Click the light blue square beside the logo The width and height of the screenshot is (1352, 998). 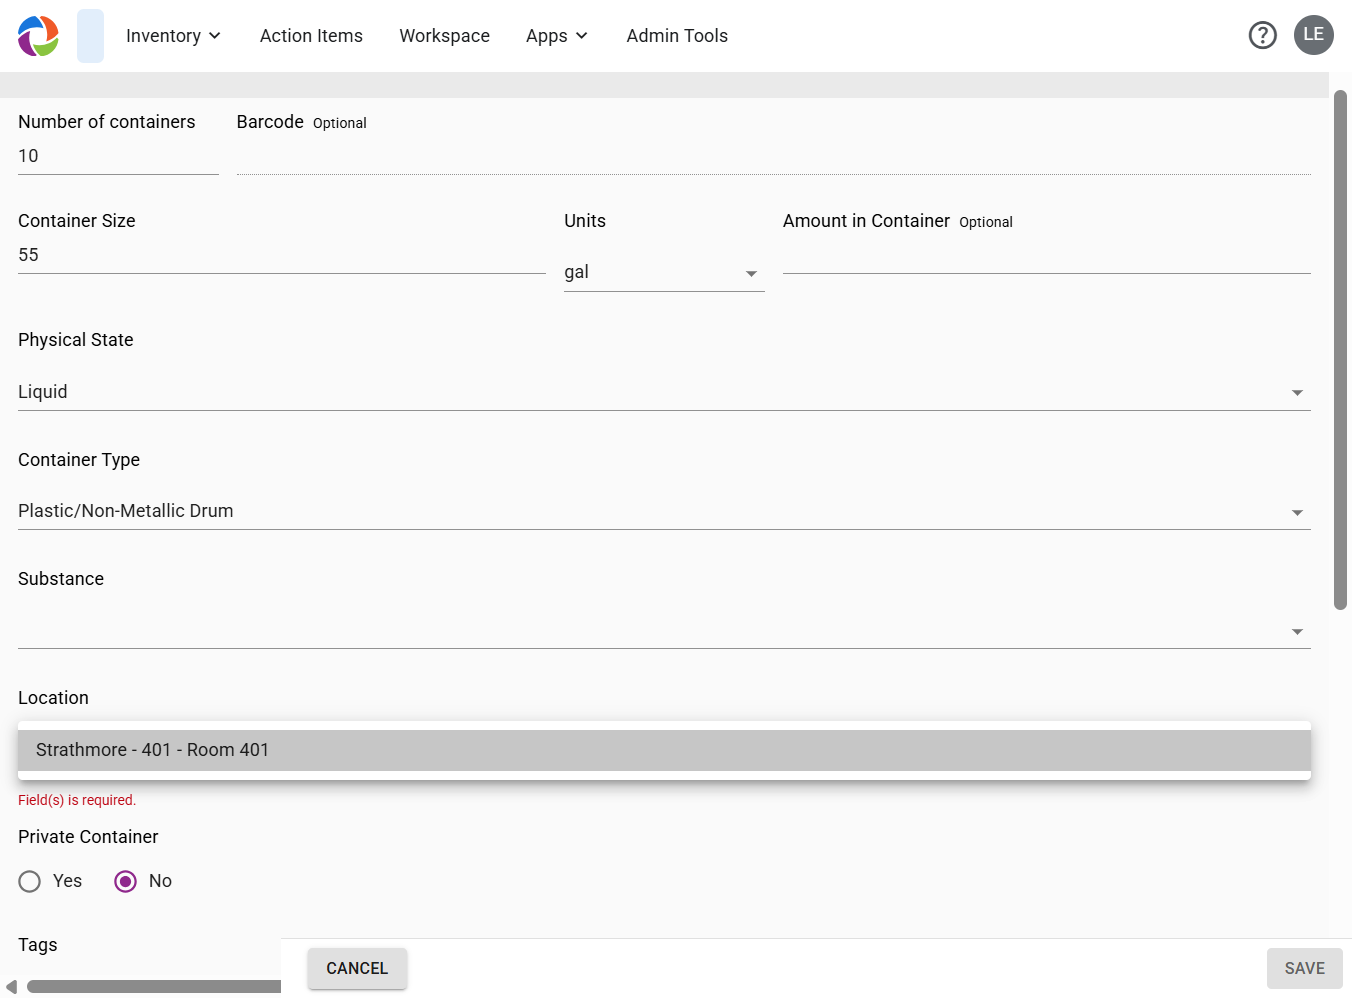(x=90, y=36)
